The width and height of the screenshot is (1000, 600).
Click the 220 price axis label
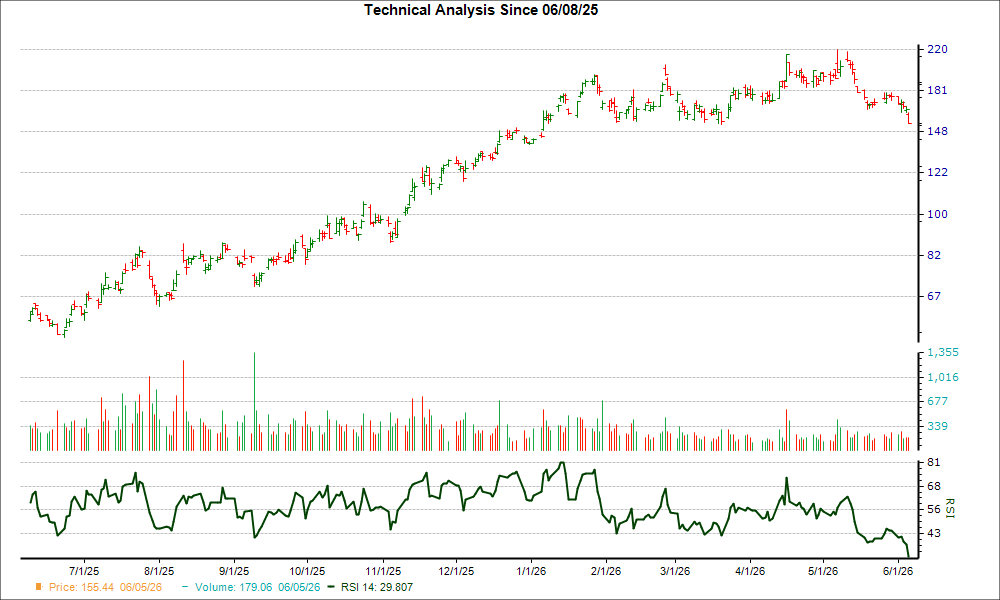tap(937, 49)
